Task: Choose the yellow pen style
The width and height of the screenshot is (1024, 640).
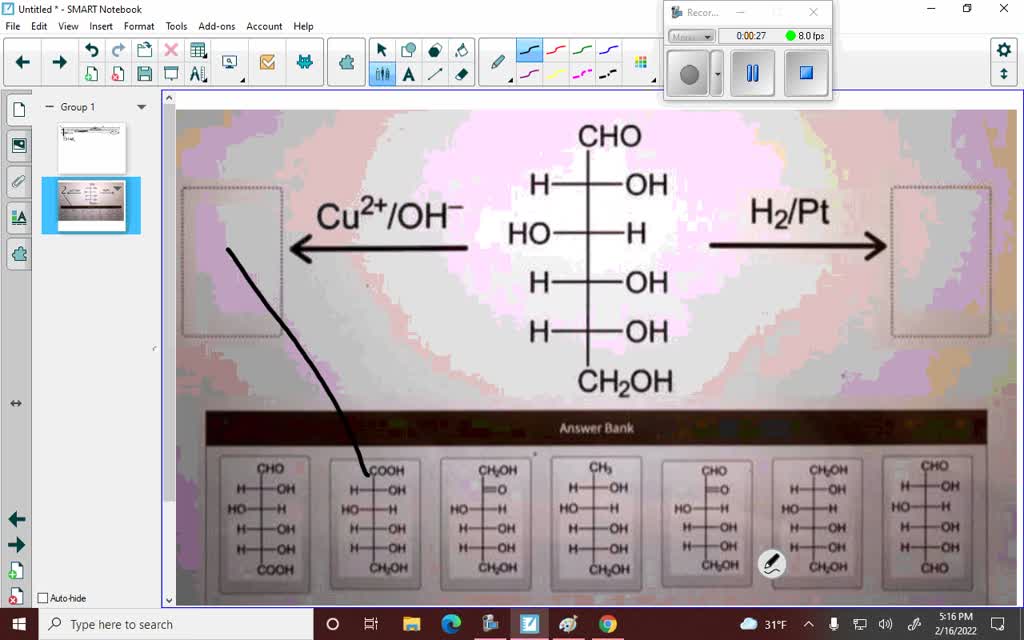Action: (x=556, y=74)
